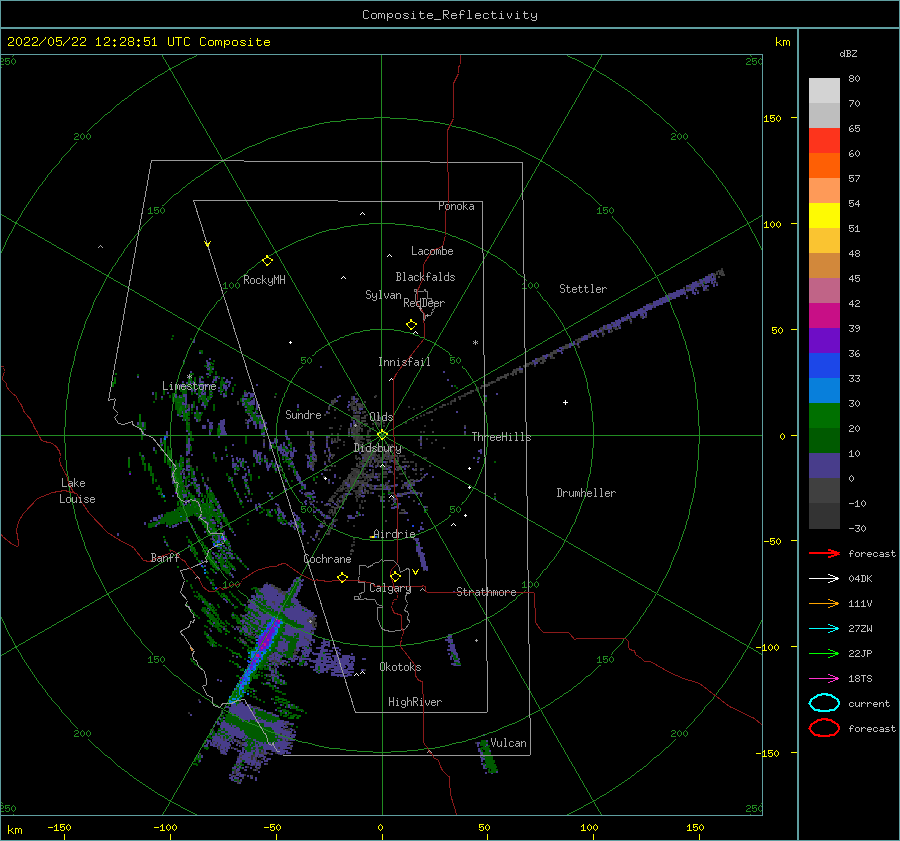Click the Calgary city label
Viewport: 900px width, 841px height.
(390, 588)
